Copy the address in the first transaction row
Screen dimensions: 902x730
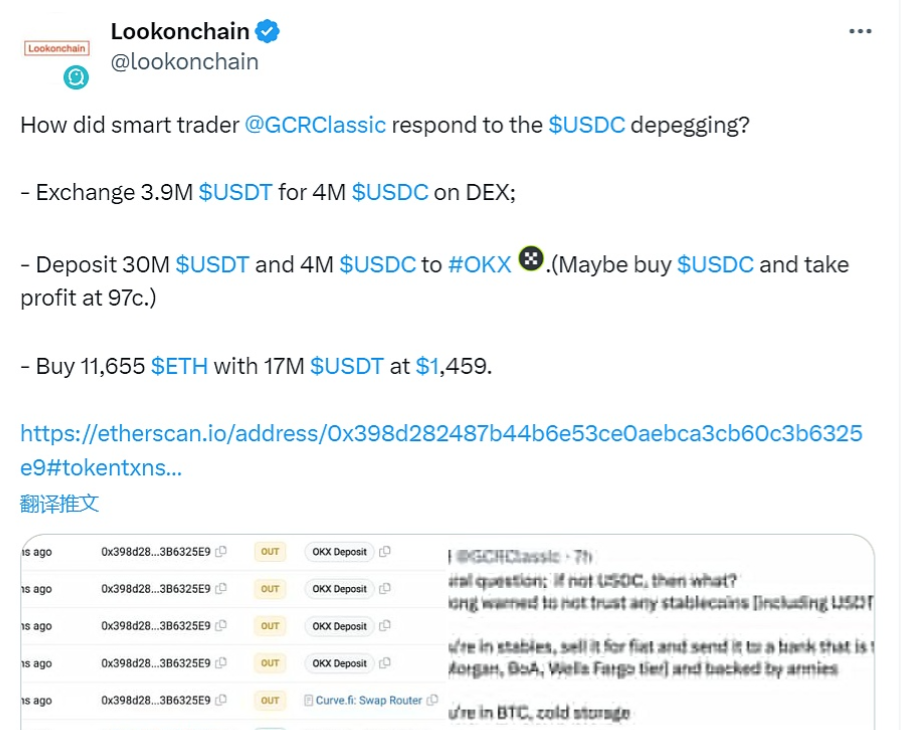click(221, 552)
